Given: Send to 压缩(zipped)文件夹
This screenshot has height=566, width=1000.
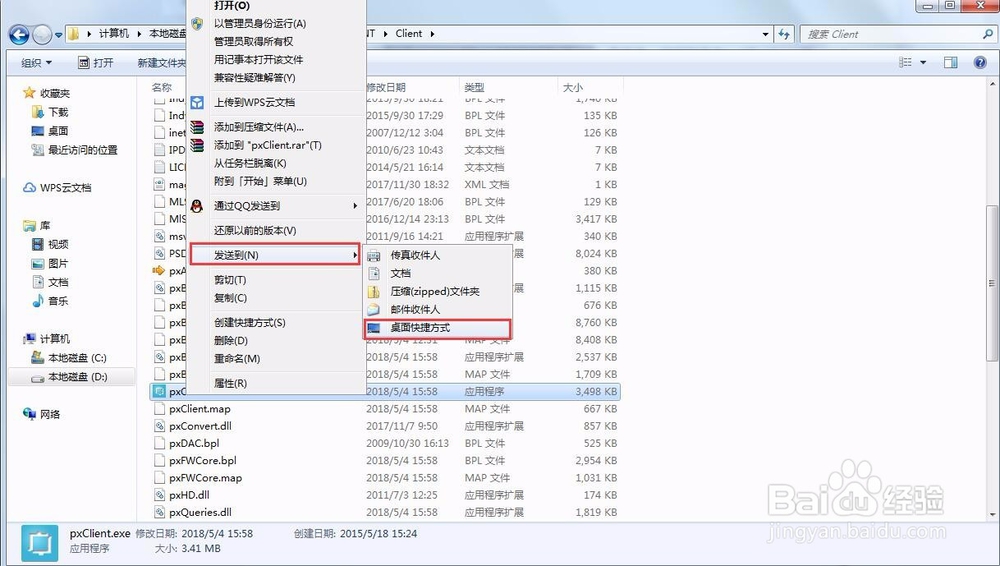Looking at the screenshot, I should [438, 292].
